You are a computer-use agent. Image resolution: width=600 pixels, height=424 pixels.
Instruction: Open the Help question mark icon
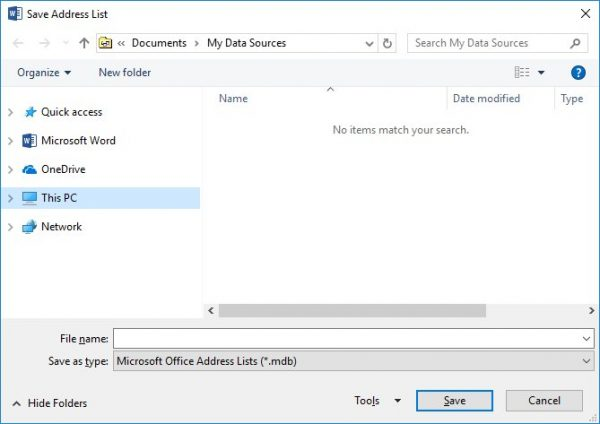pyautogui.click(x=578, y=72)
